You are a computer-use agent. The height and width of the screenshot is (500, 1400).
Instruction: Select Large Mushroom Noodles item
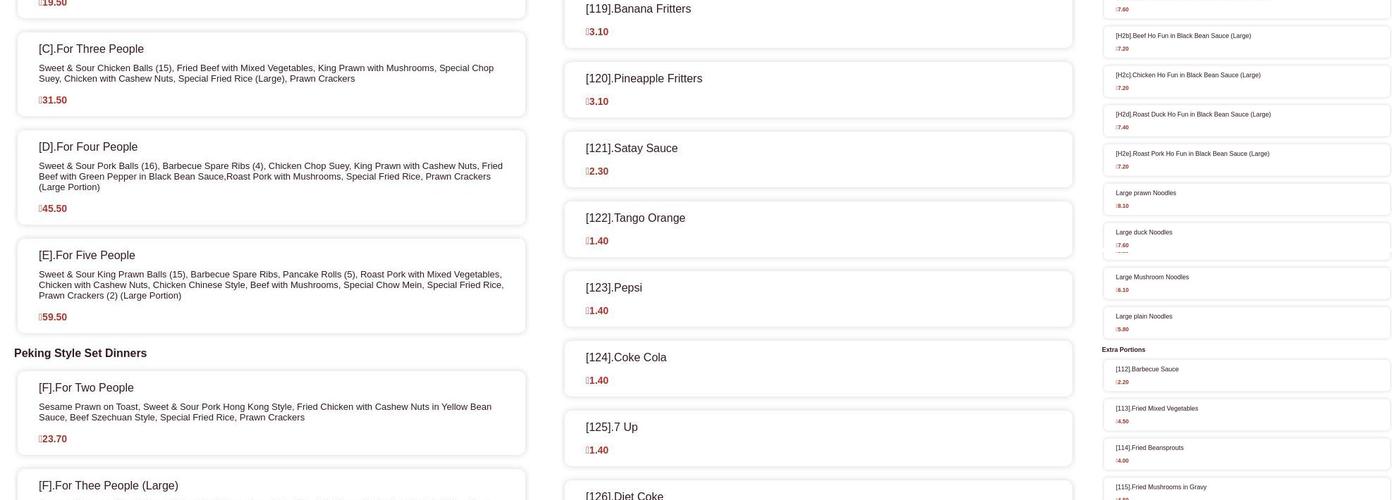click(1246, 283)
